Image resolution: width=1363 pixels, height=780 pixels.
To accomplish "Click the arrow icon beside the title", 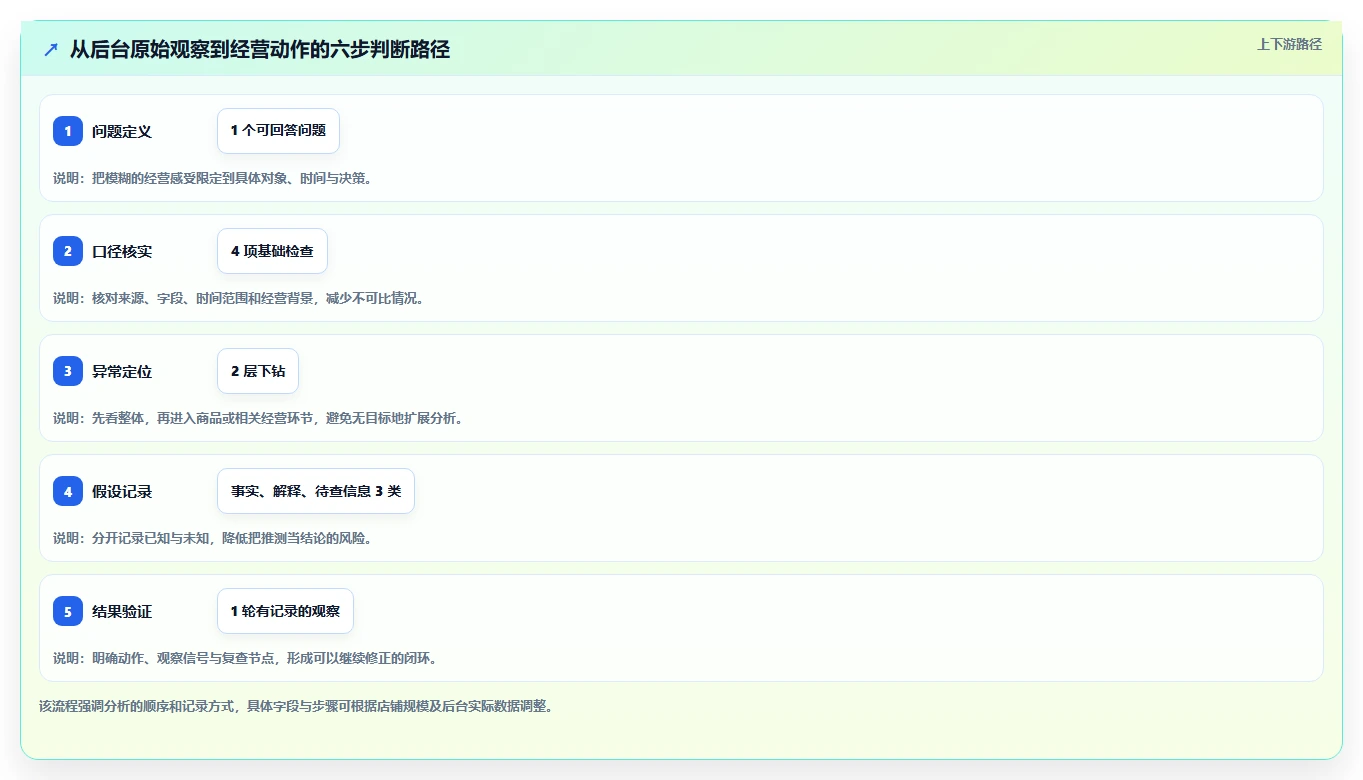I will 51,50.
